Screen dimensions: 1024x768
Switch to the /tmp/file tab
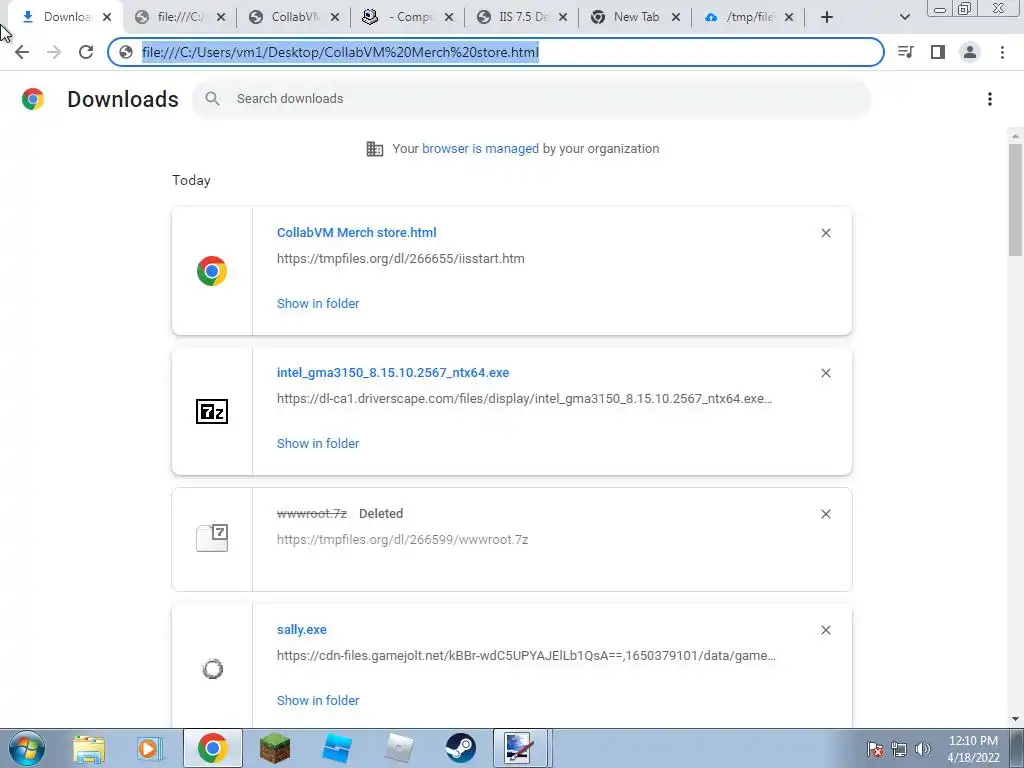coord(748,17)
